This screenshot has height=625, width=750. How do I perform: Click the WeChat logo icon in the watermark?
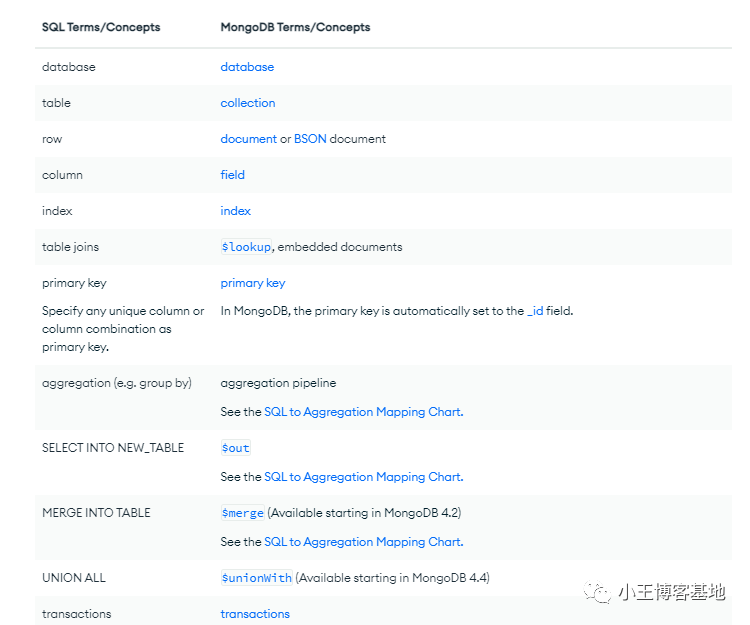599,592
